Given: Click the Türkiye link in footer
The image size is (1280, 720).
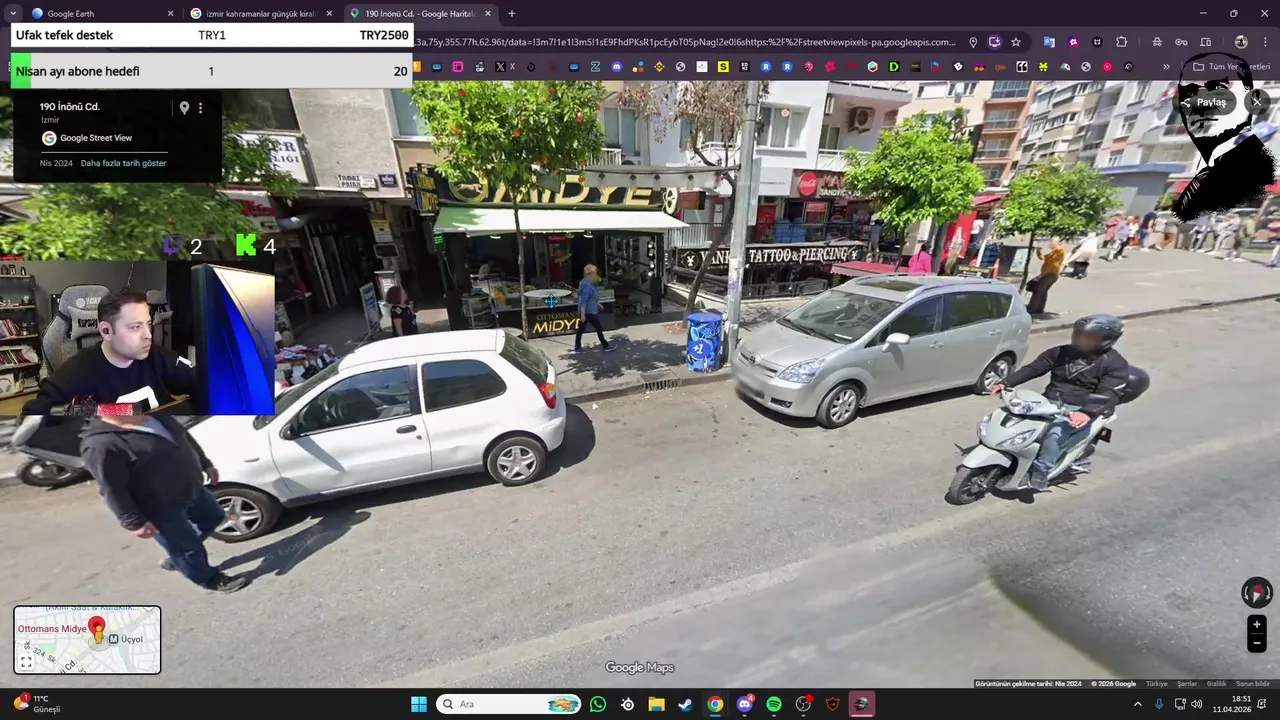Looking at the screenshot, I should click(x=1157, y=684).
